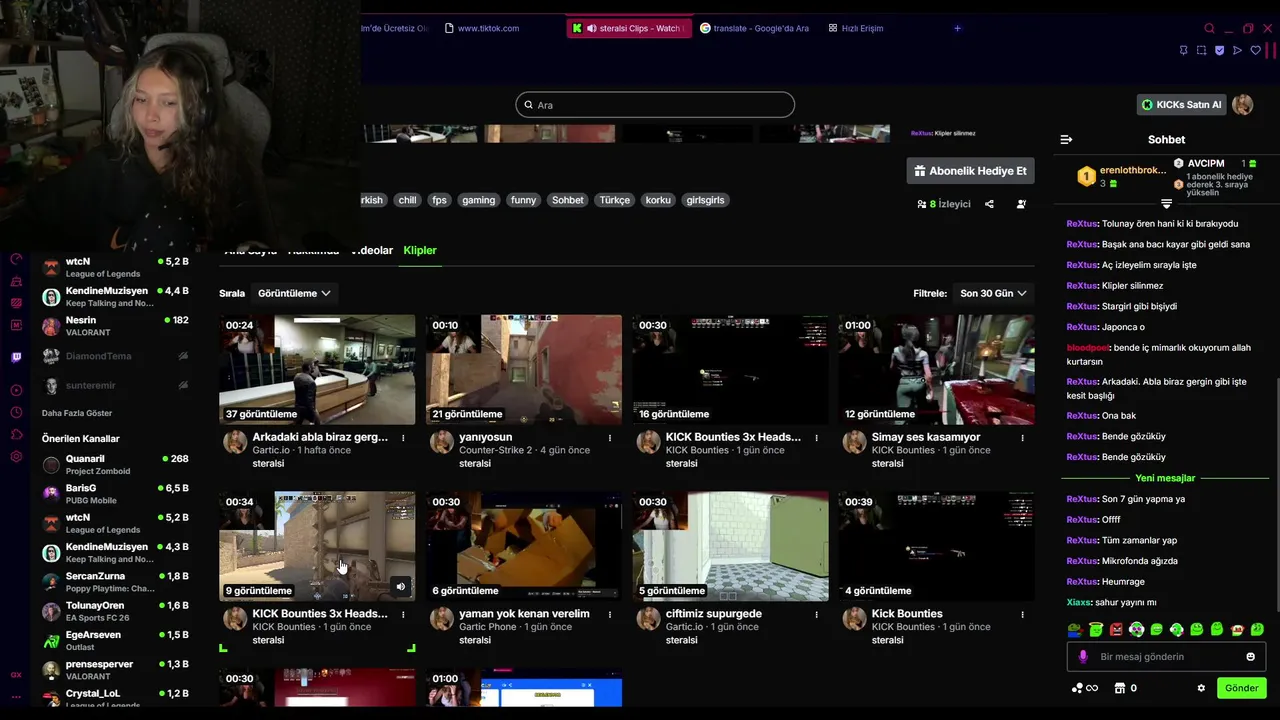Open 'KICK Bounties 3x Heads...' clip title with 16 görüntüleme
Image resolution: width=1280 pixels, height=720 pixels.
click(733, 437)
